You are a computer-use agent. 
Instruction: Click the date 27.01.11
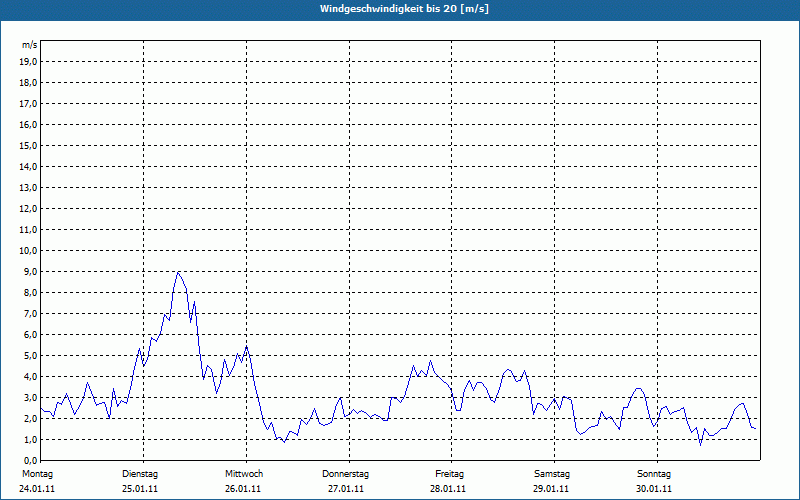(346, 489)
